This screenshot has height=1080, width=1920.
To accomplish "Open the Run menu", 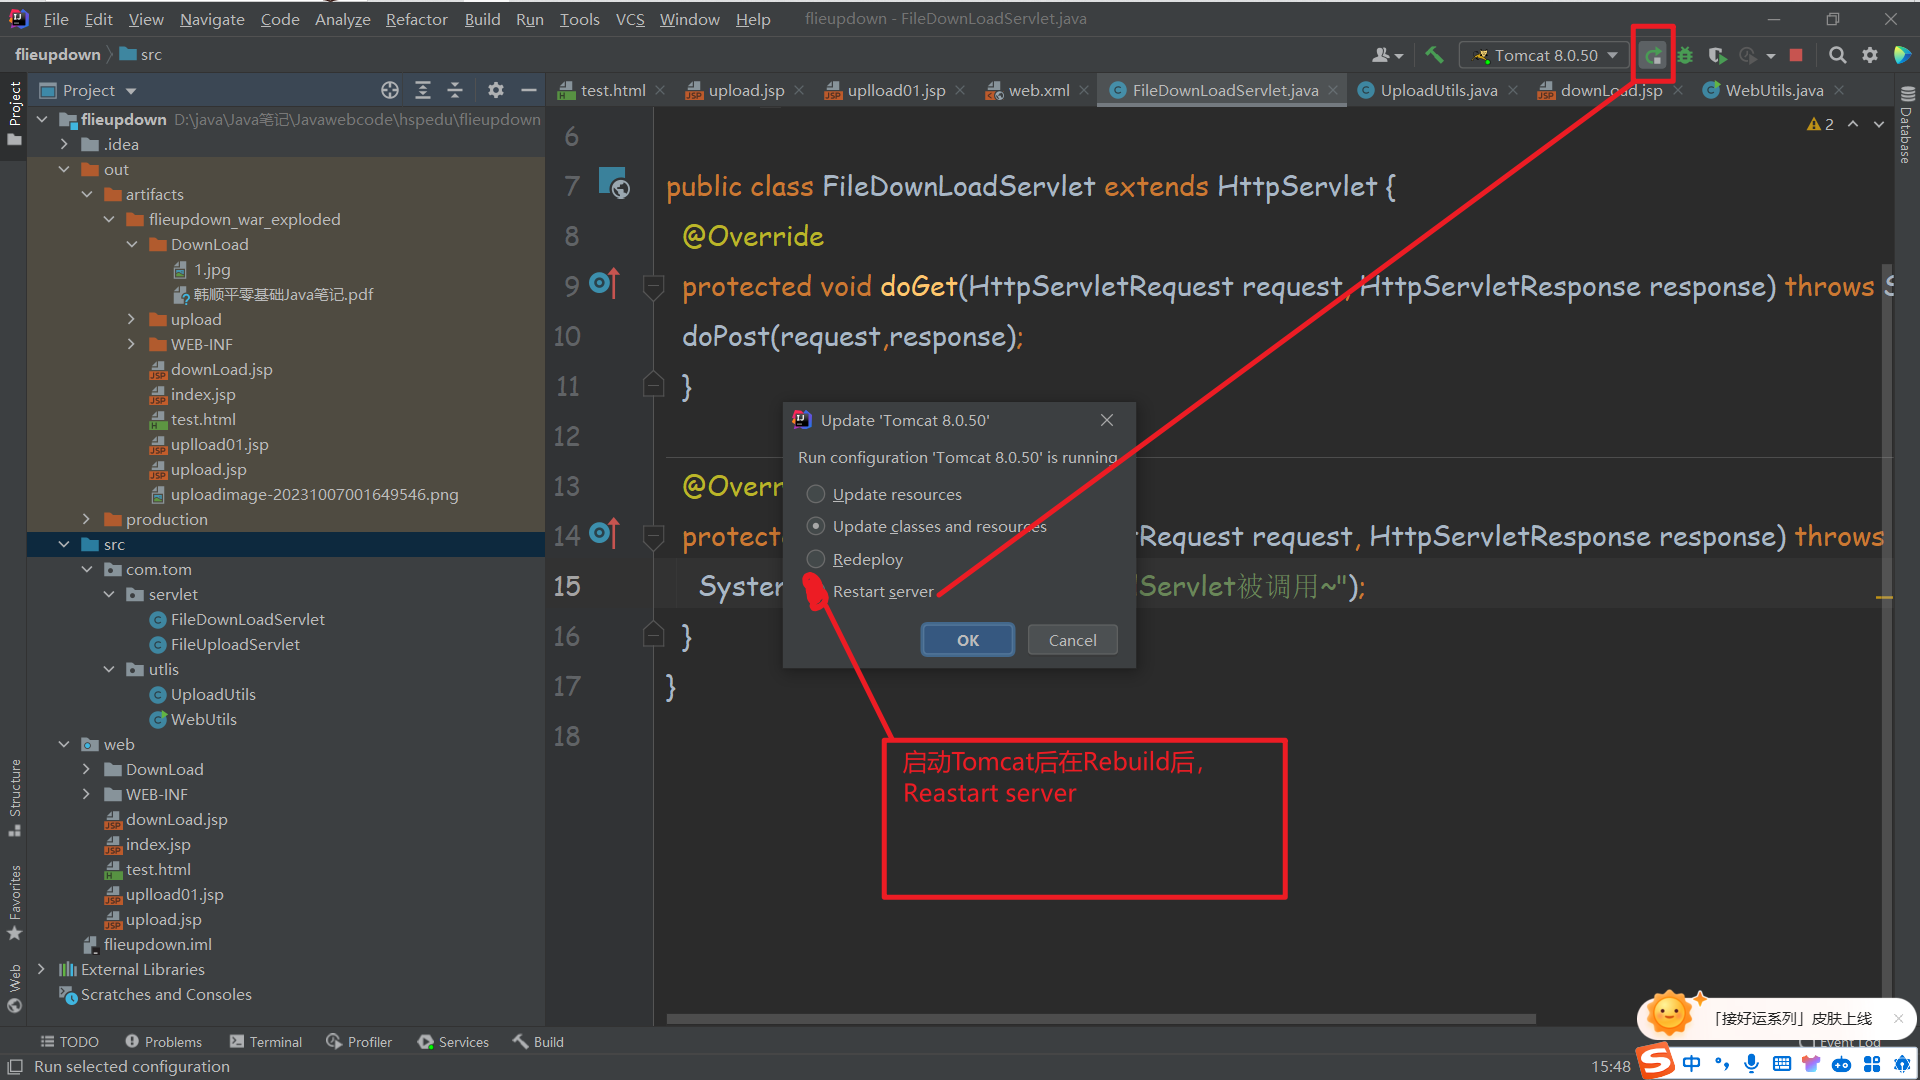I will [x=527, y=18].
